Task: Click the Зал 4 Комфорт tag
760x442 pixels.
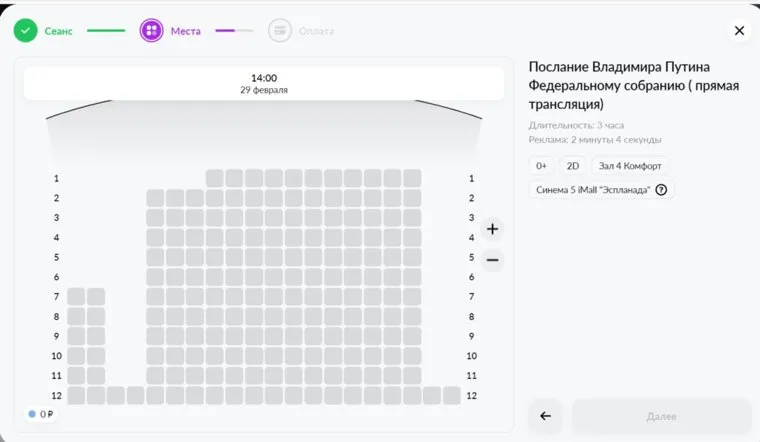Action: [627, 166]
